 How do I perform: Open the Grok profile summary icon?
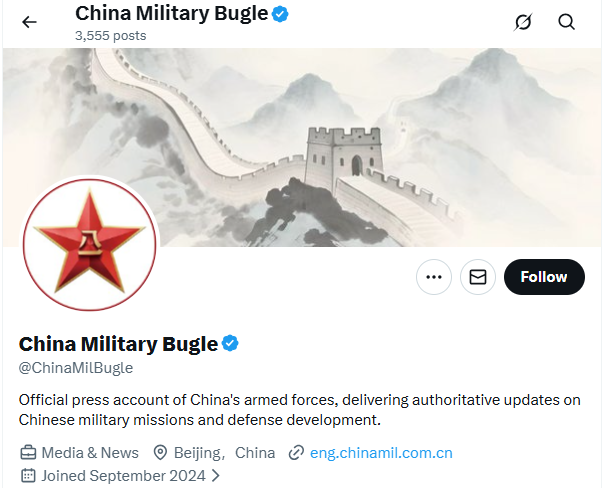523,22
